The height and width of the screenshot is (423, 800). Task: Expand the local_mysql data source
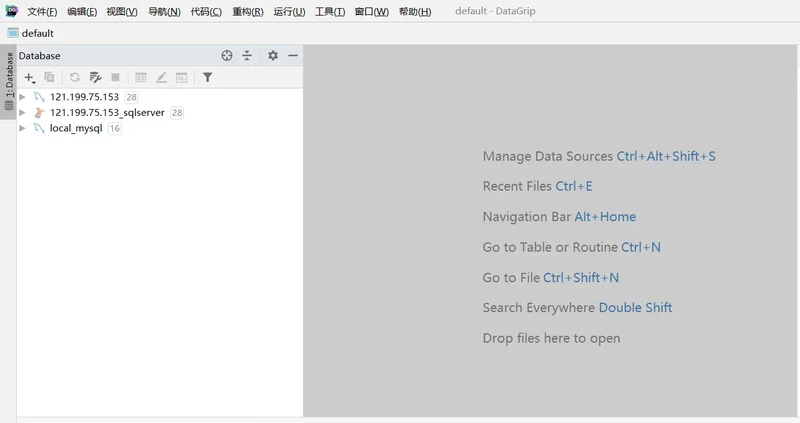[23, 128]
